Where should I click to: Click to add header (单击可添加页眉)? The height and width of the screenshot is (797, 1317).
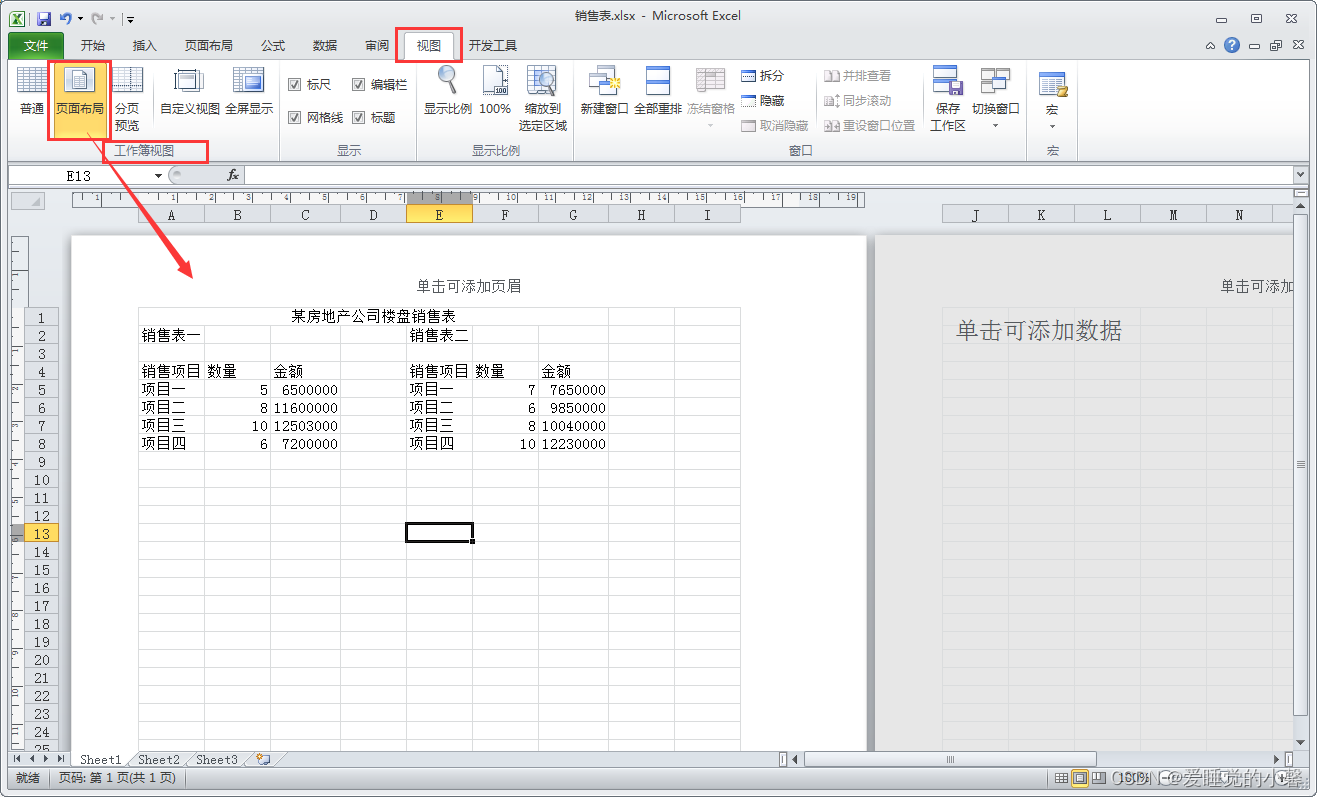[469, 286]
